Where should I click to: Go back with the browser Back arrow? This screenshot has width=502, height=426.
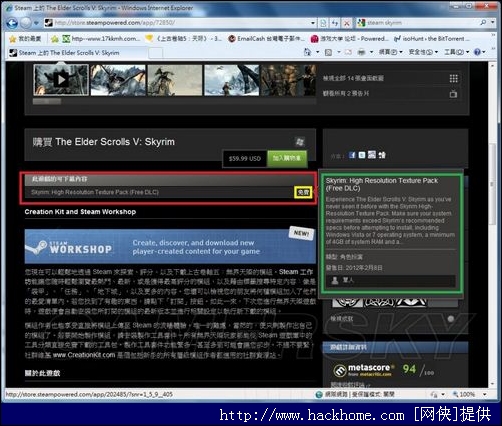12,23
